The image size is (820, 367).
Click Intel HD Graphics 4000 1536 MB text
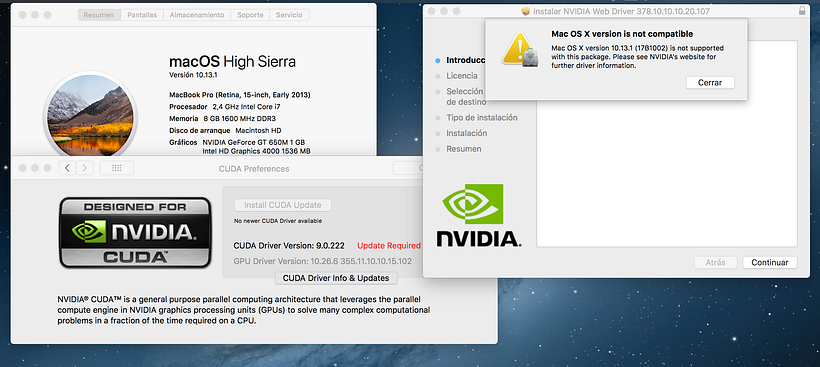tap(256, 151)
